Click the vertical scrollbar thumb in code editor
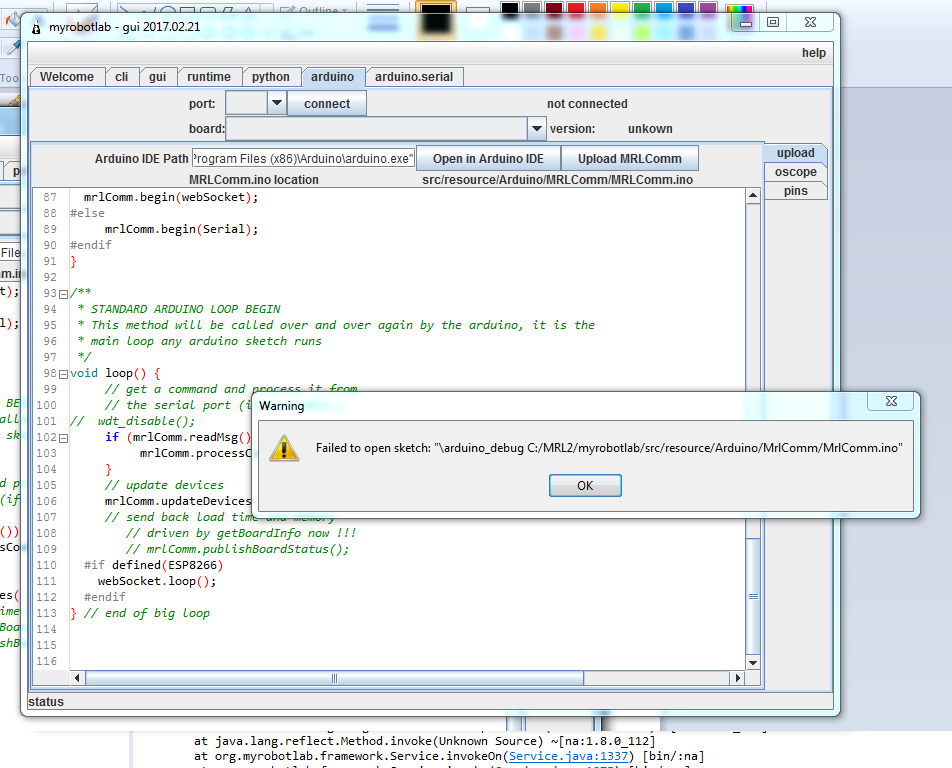952x768 pixels. coord(753,596)
